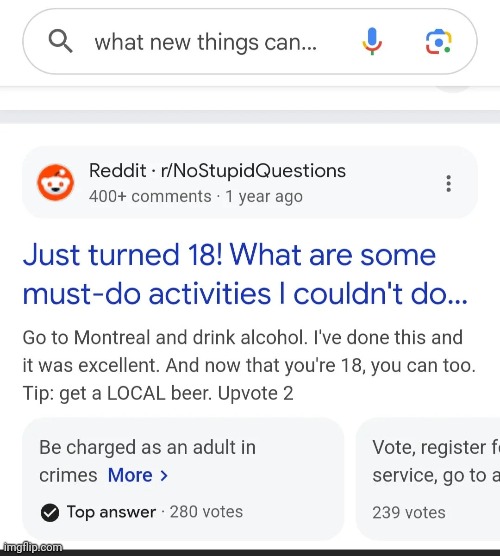Click the 'More' link text

[x=130, y=475]
